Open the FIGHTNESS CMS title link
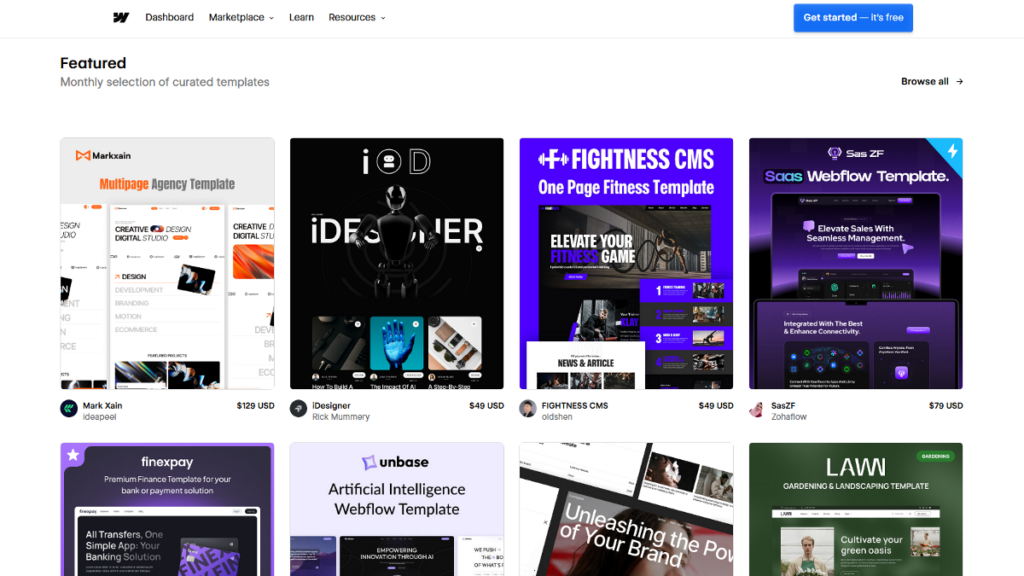 click(x=575, y=406)
